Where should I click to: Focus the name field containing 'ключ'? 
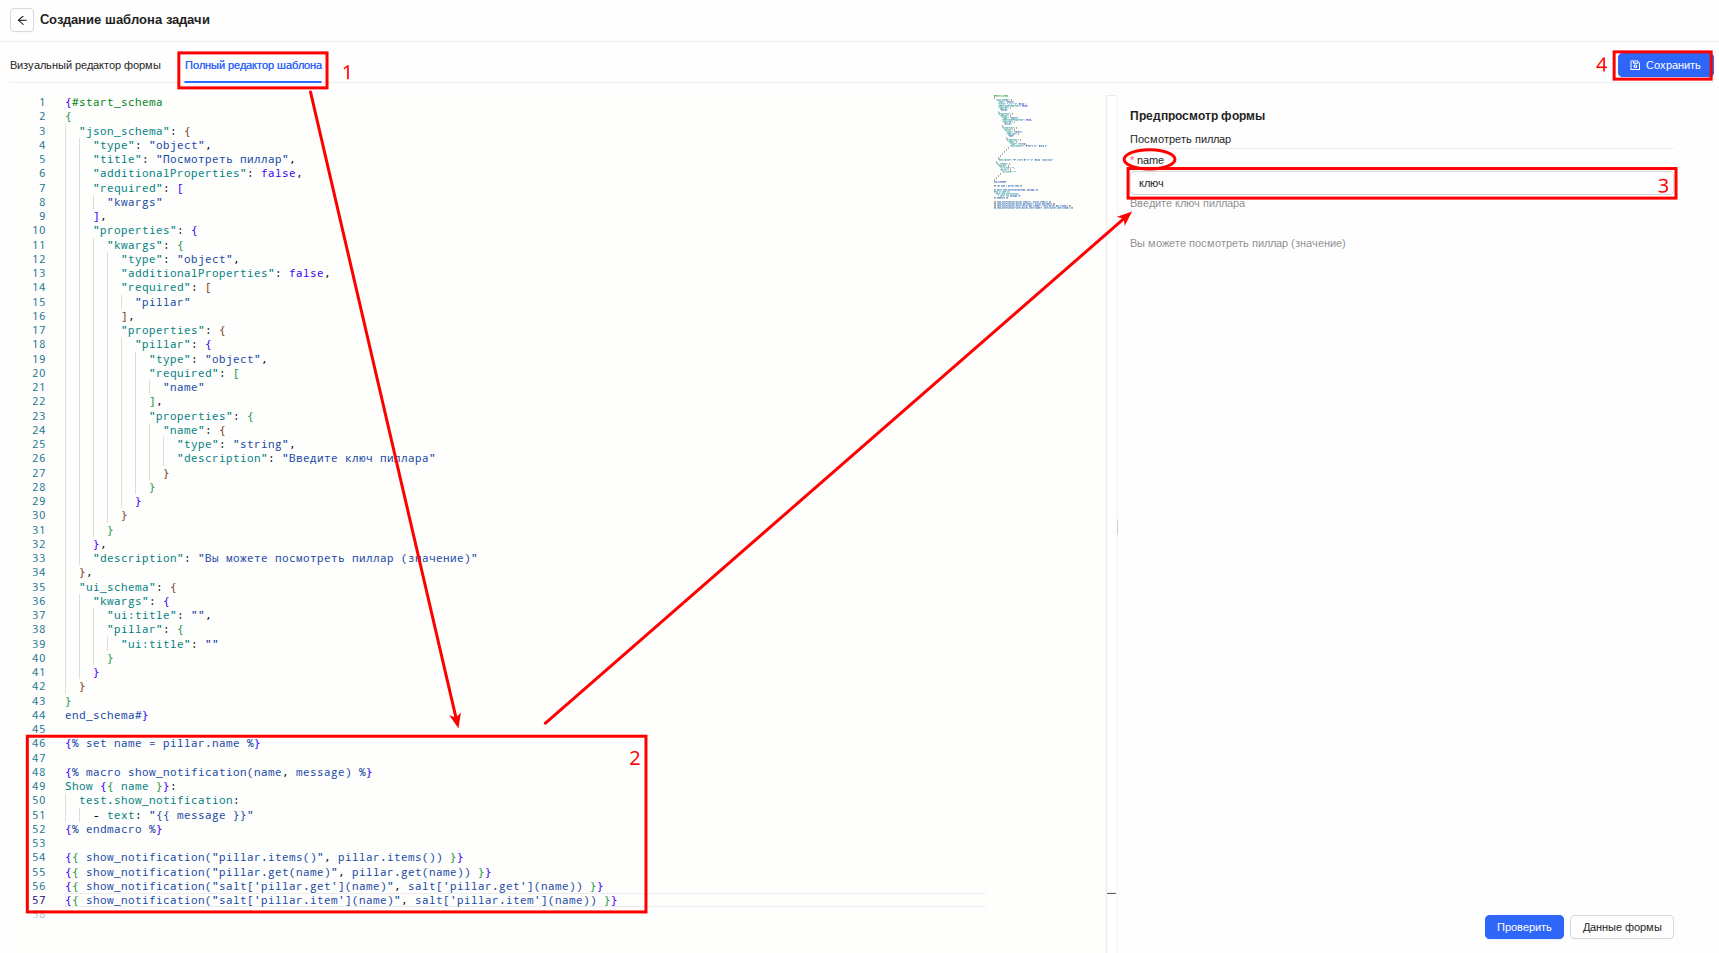point(1401,183)
